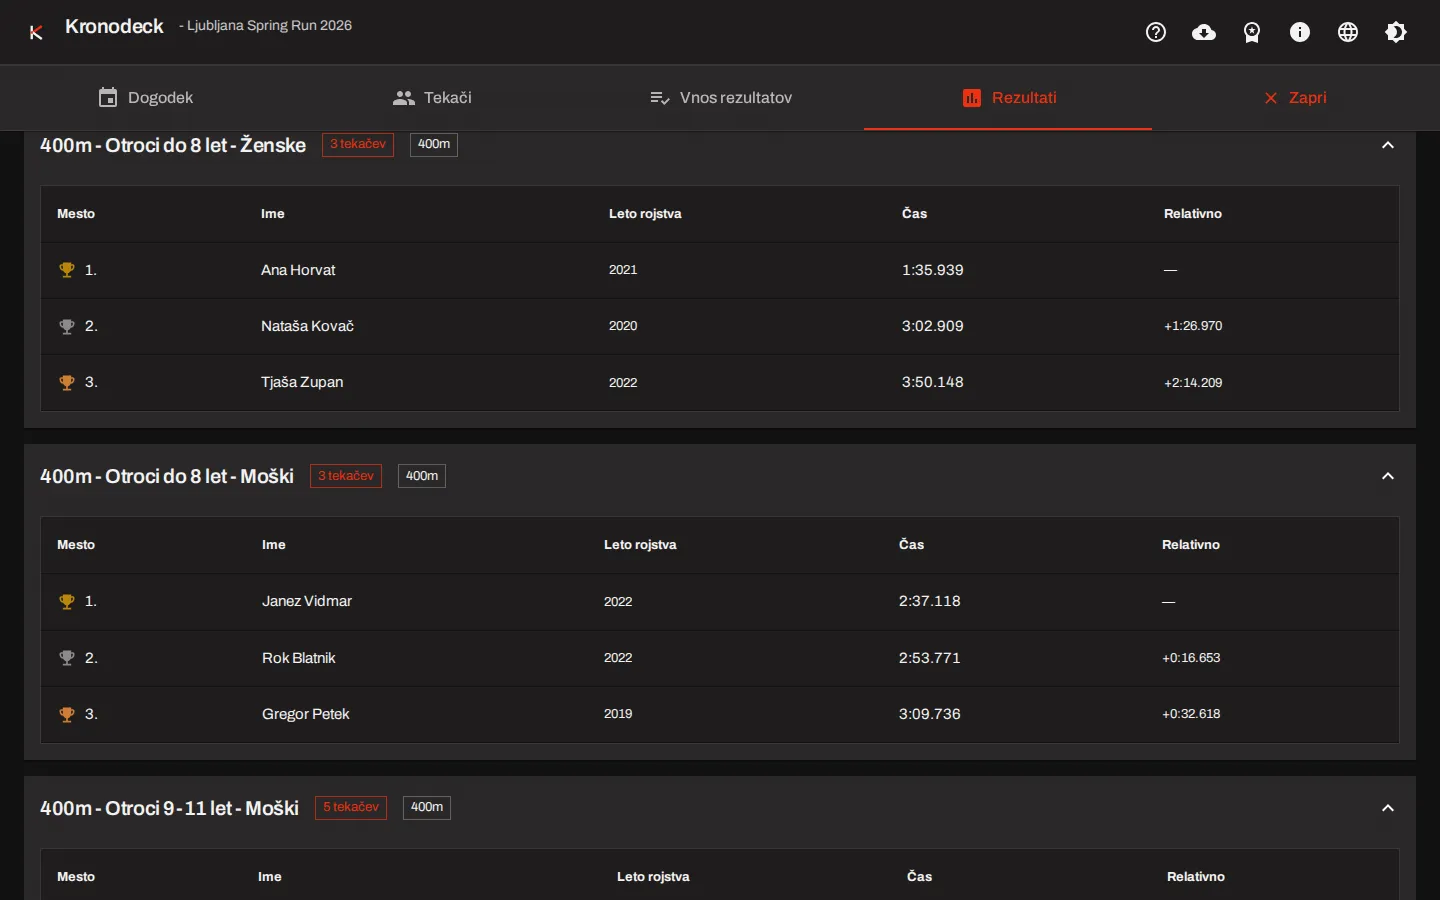Click the 3 tekačev badge for Ženske
The width and height of the screenshot is (1440, 900).
click(x=358, y=145)
